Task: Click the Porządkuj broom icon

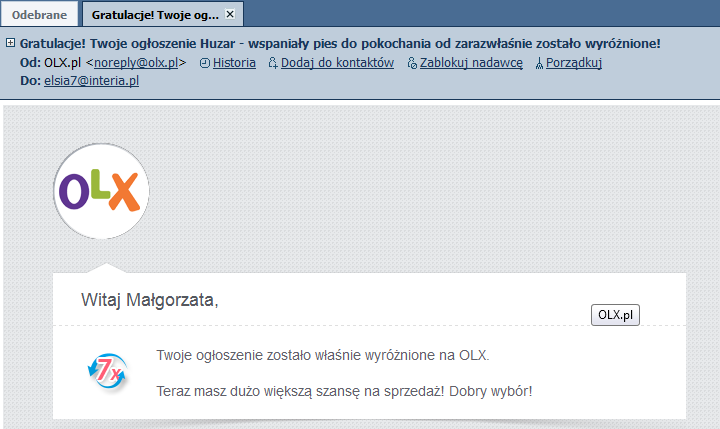Action: (539, 63)
